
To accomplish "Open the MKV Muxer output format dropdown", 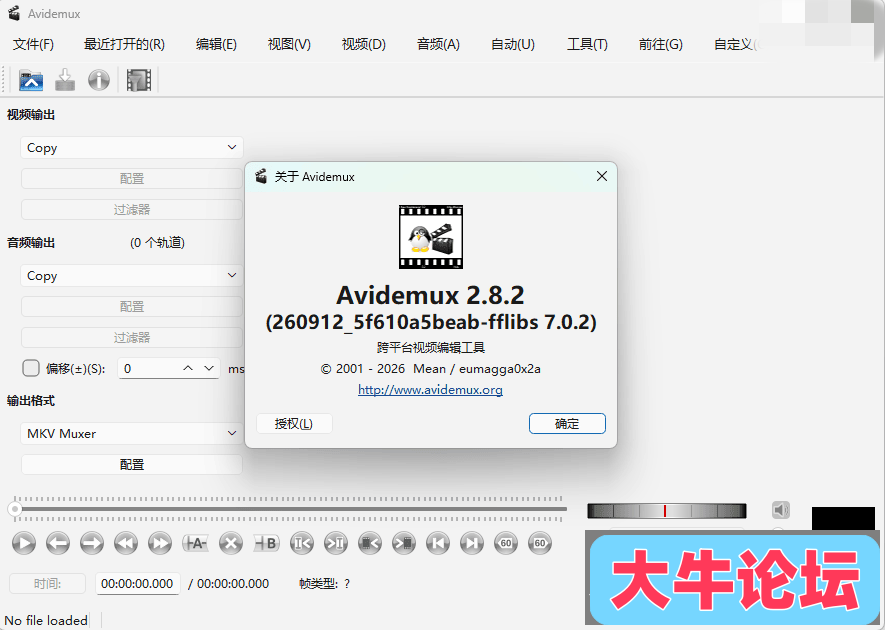I will click(x=132, y=434).
